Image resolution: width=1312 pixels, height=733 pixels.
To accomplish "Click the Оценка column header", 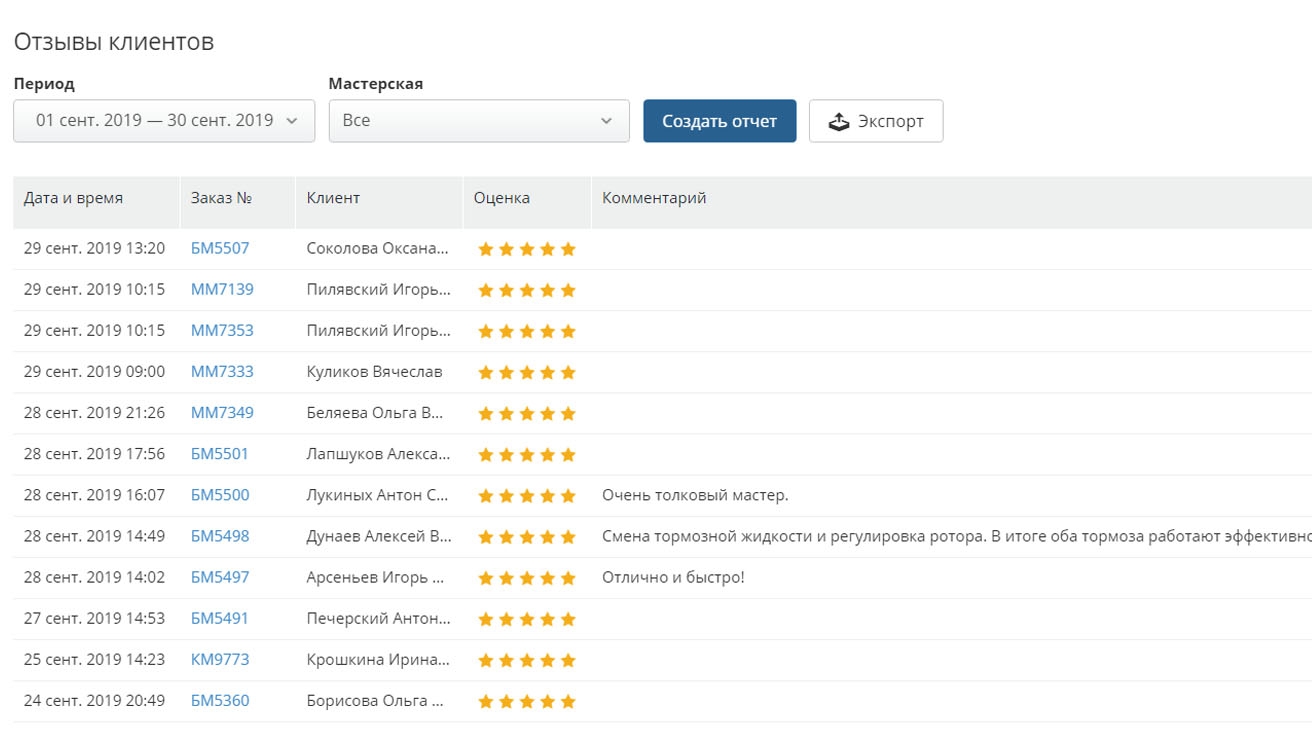I will 502,198.
